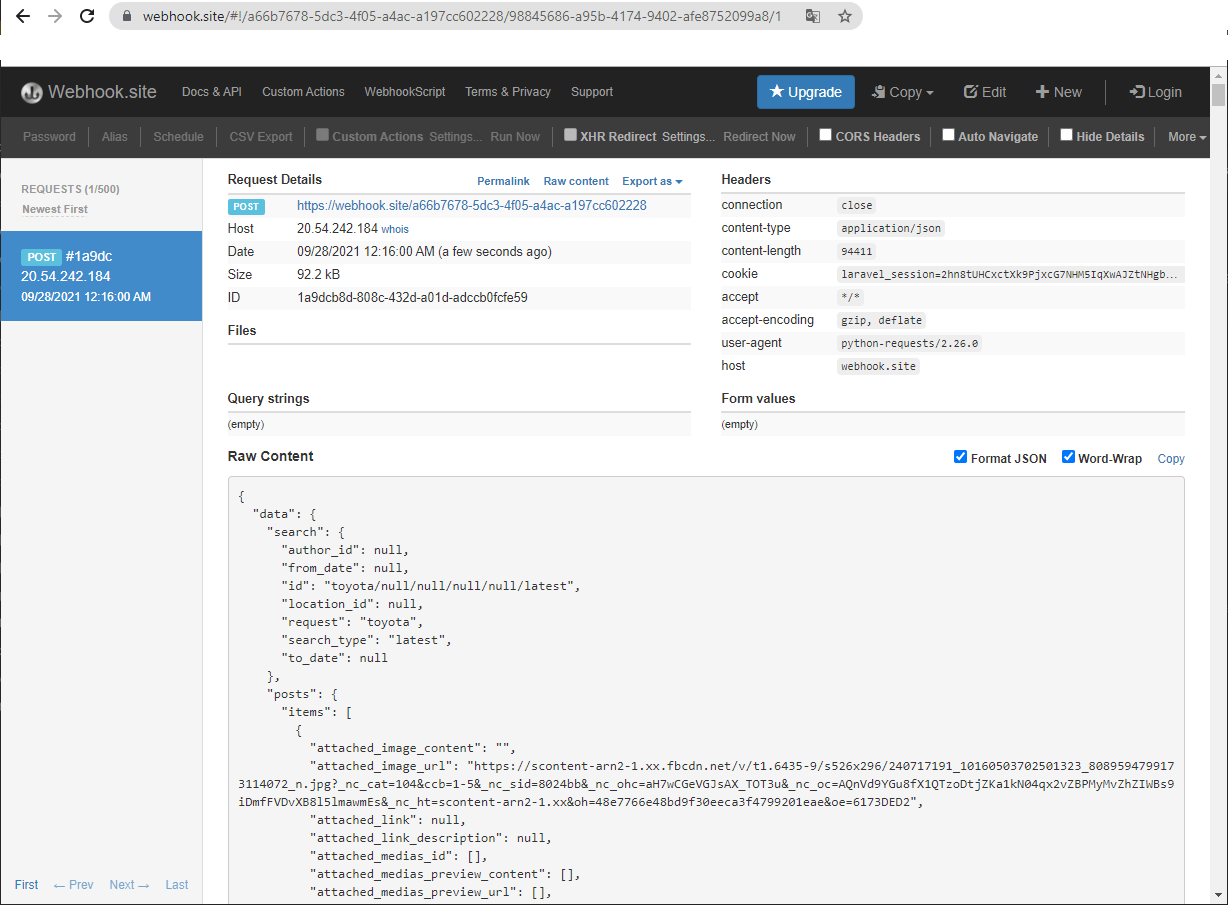Create a new URL with New button
1228x905 pixels.
pos(1058,92)
